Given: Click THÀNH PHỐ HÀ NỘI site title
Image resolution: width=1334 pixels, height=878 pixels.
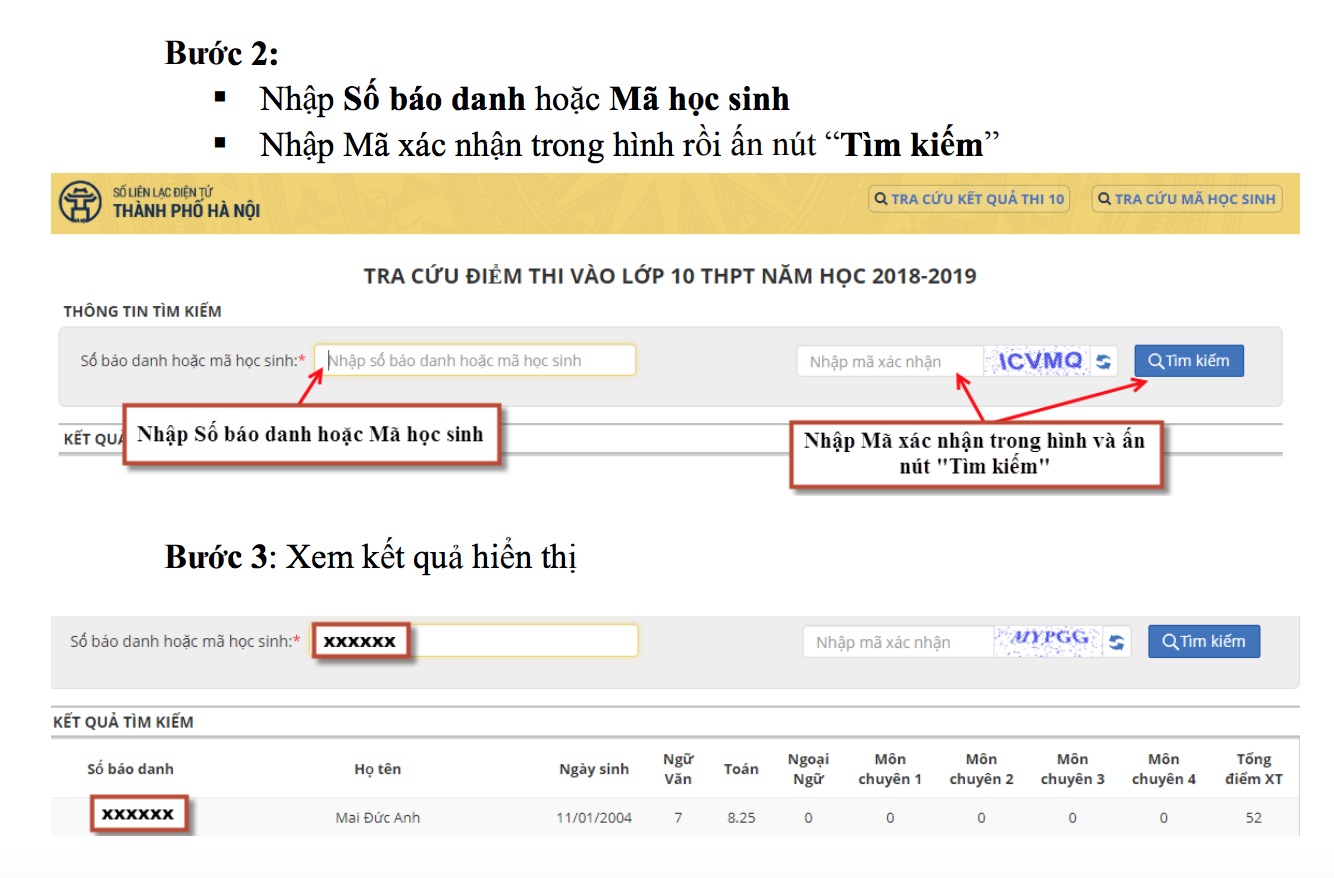Looking at the screenshot, I should coord(186,210).
